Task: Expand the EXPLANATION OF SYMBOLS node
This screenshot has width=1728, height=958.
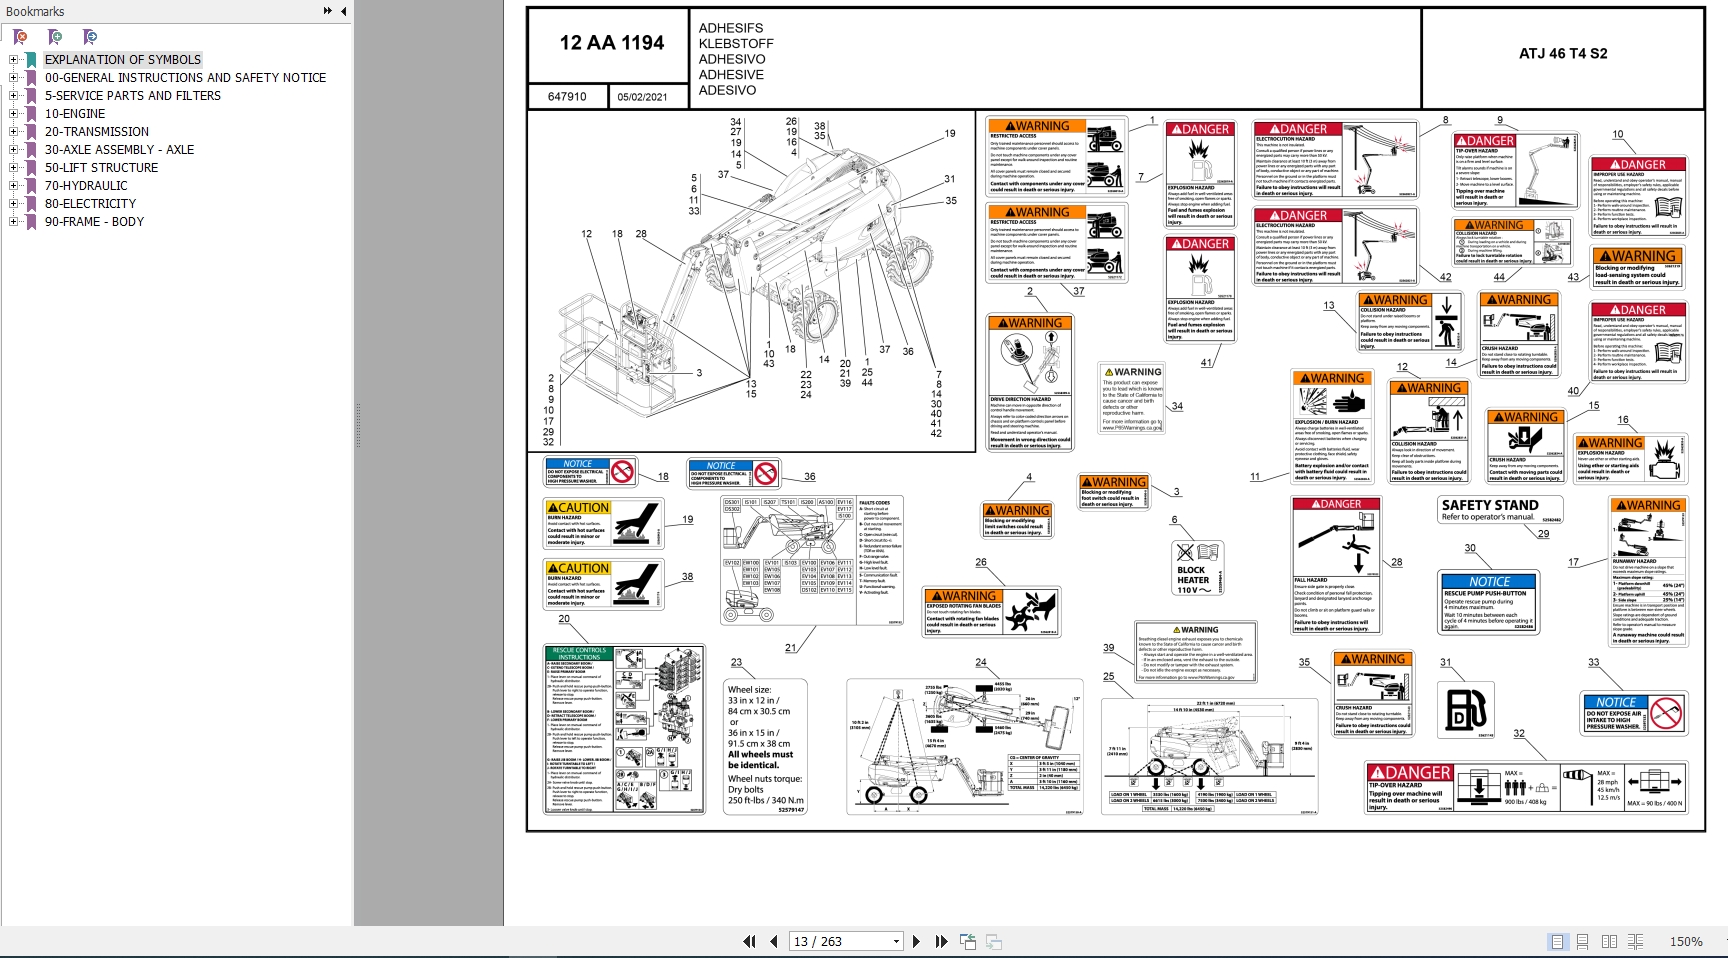Action: 14,60
